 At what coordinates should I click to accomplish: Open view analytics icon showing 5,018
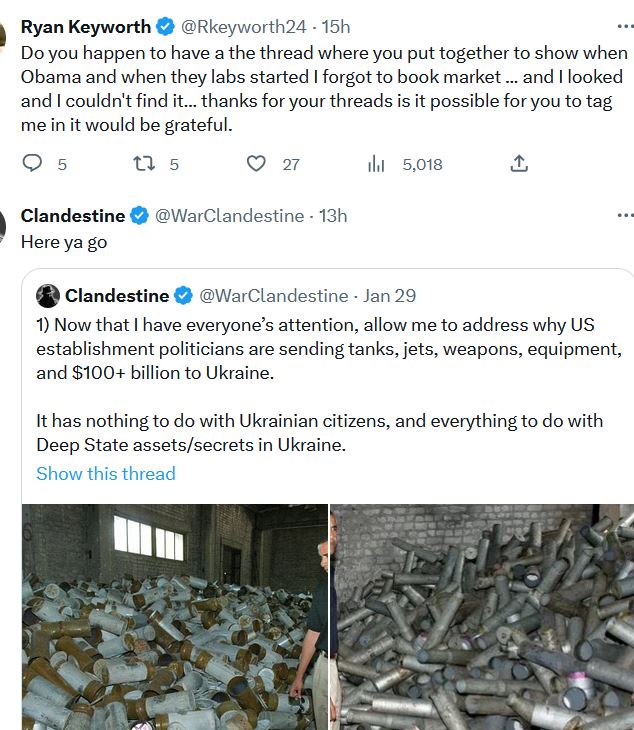coord(377,164)
